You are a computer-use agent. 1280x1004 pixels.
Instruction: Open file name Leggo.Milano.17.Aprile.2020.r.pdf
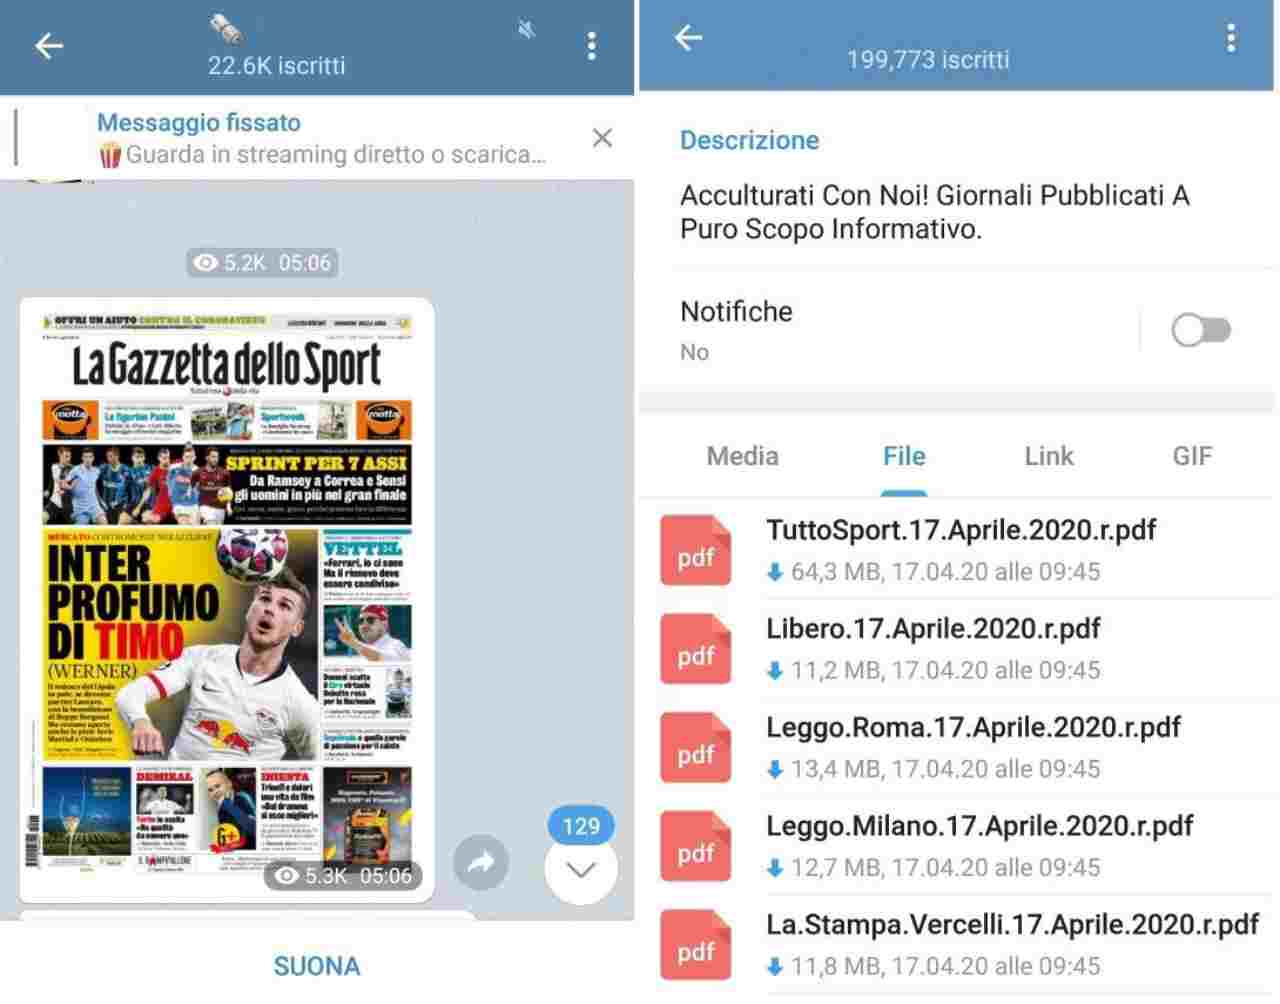(980, 826)
